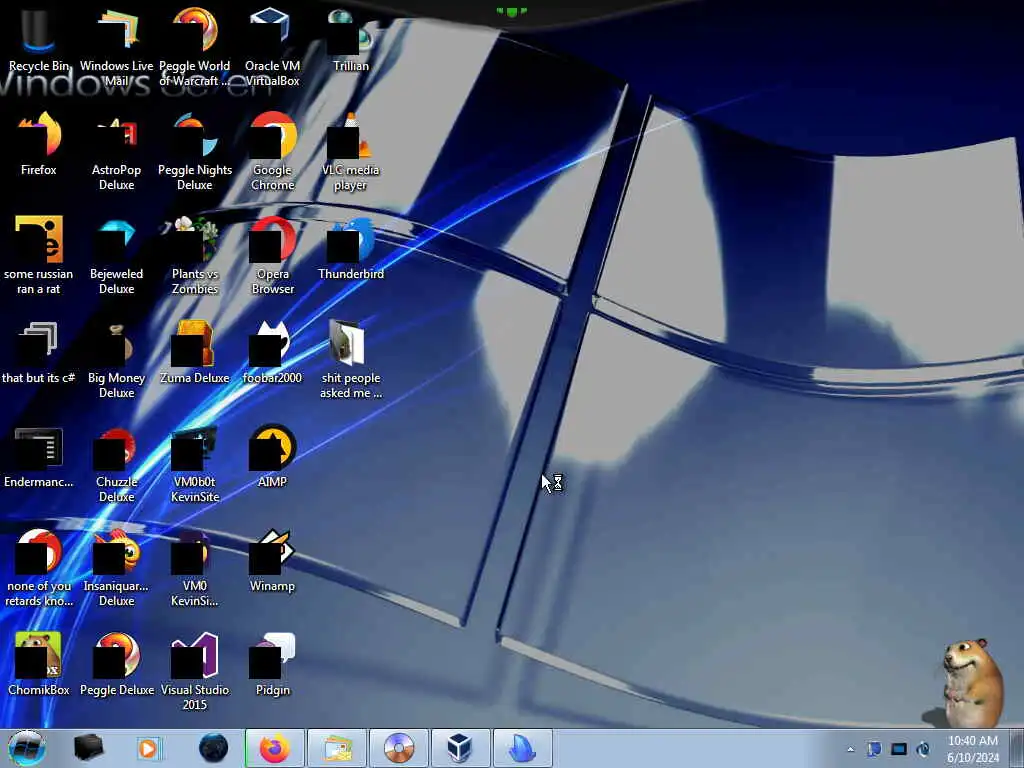
Task: Select the Google Chrome desktop shortcut
Action: [272, 152]
